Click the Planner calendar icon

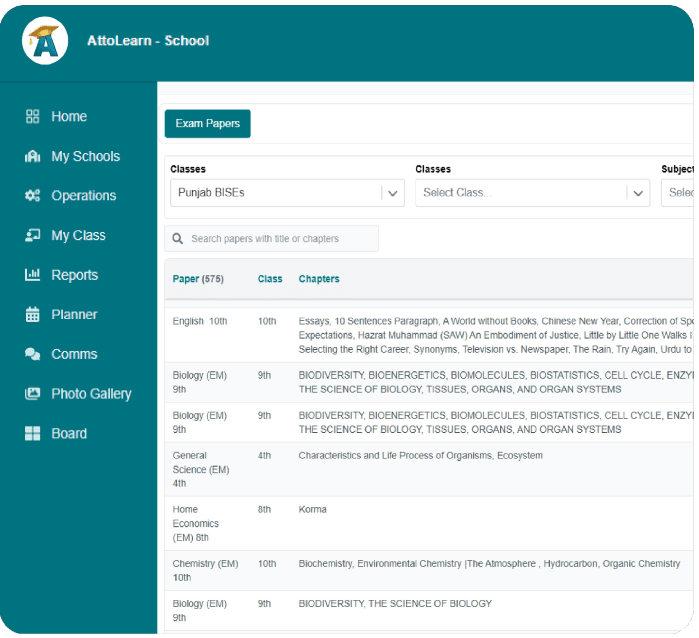32,315
